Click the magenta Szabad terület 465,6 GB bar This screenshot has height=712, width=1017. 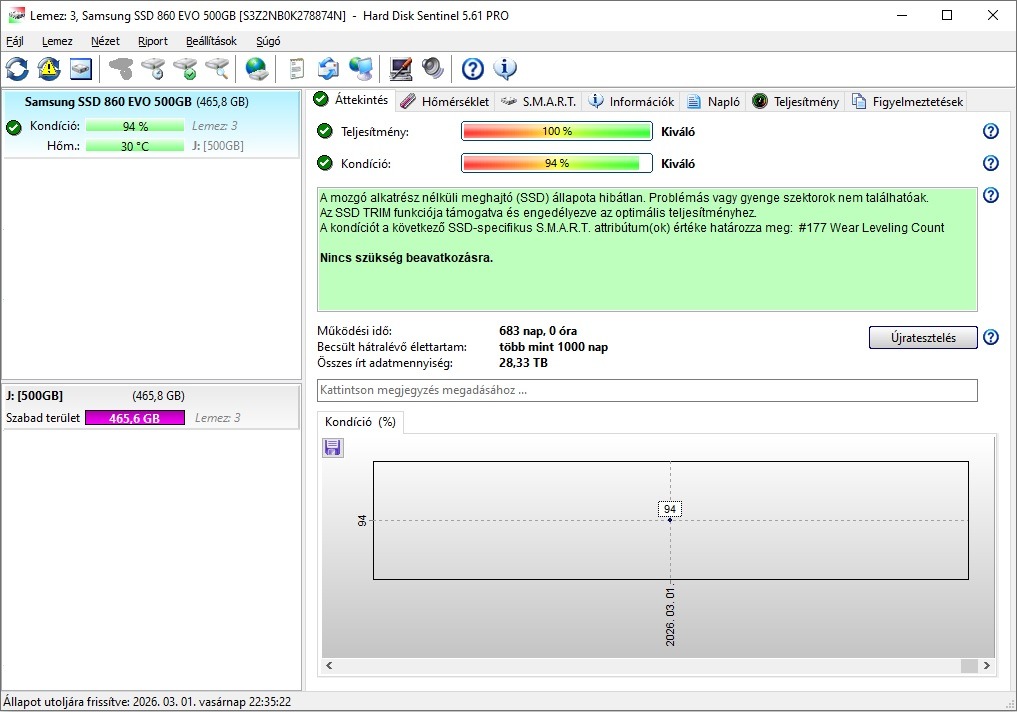coord(135,418)
